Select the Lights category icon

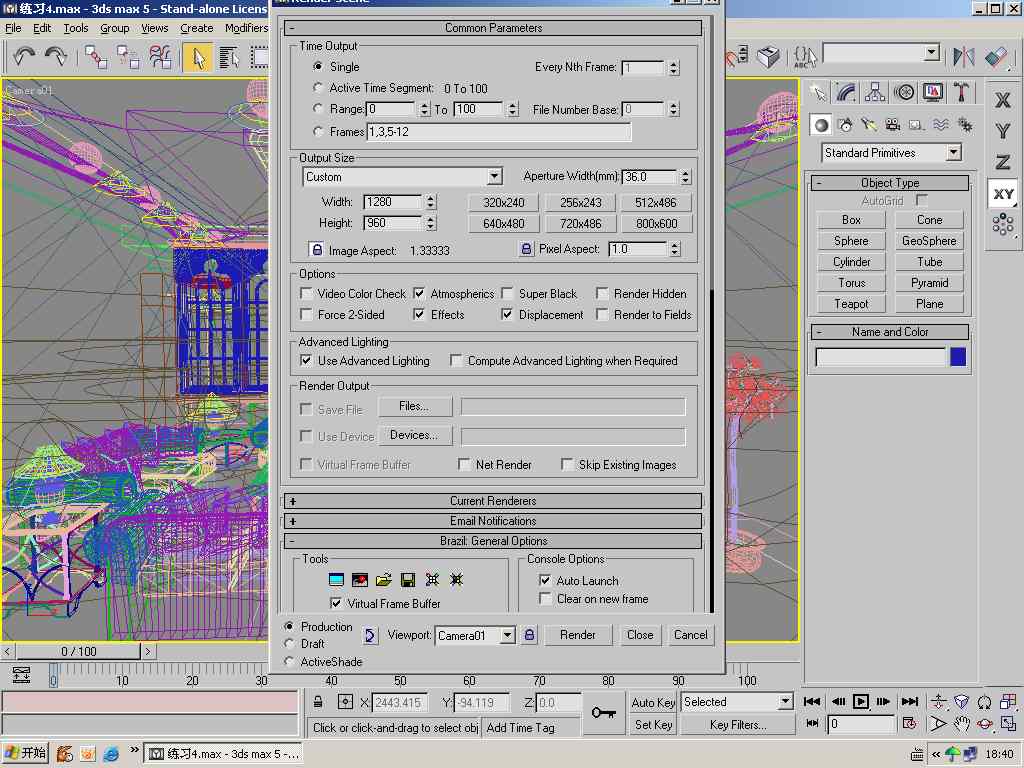click(x=869, y=125)
